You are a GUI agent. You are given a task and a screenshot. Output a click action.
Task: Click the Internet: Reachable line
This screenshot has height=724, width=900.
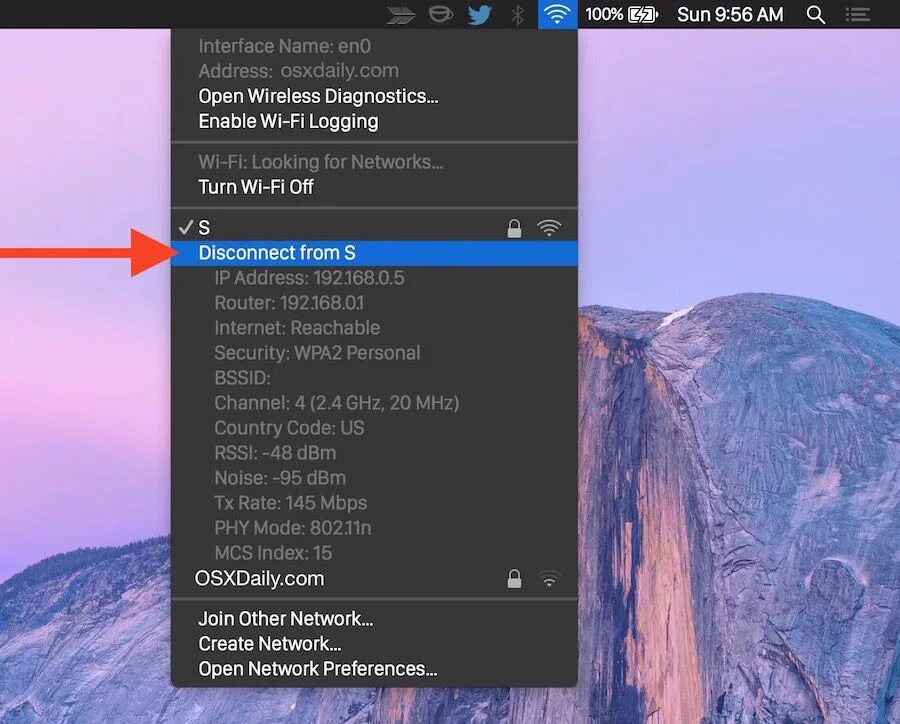pyautogui.click(x=297, y=328)
